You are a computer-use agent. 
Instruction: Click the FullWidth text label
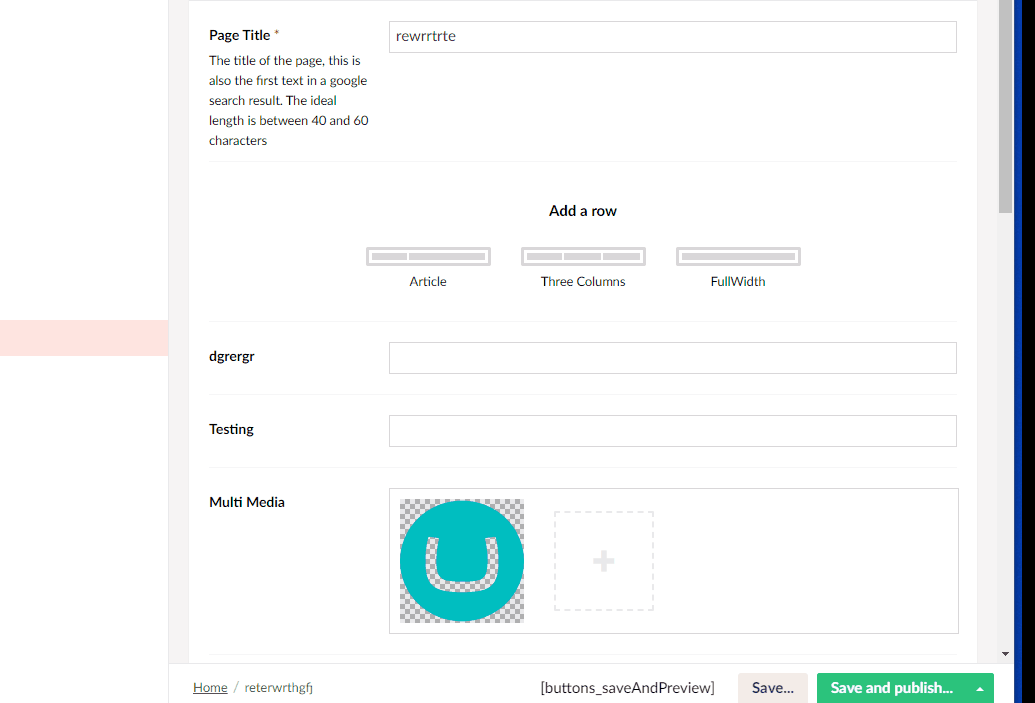pyautogui.click(x=738, y=281)
